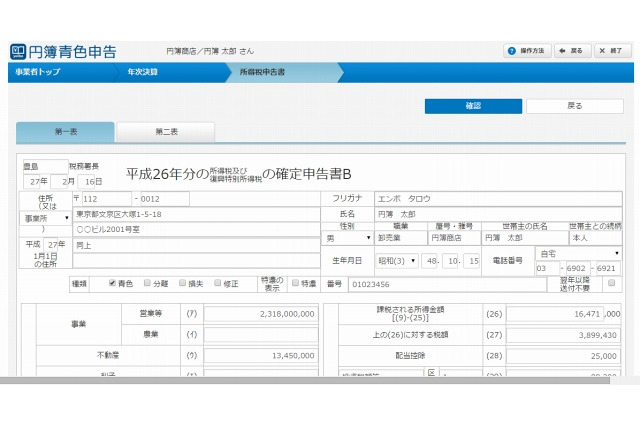Click the 円簿青色申告 logo icon
The image size is (640, 426).
click(18, 50)
